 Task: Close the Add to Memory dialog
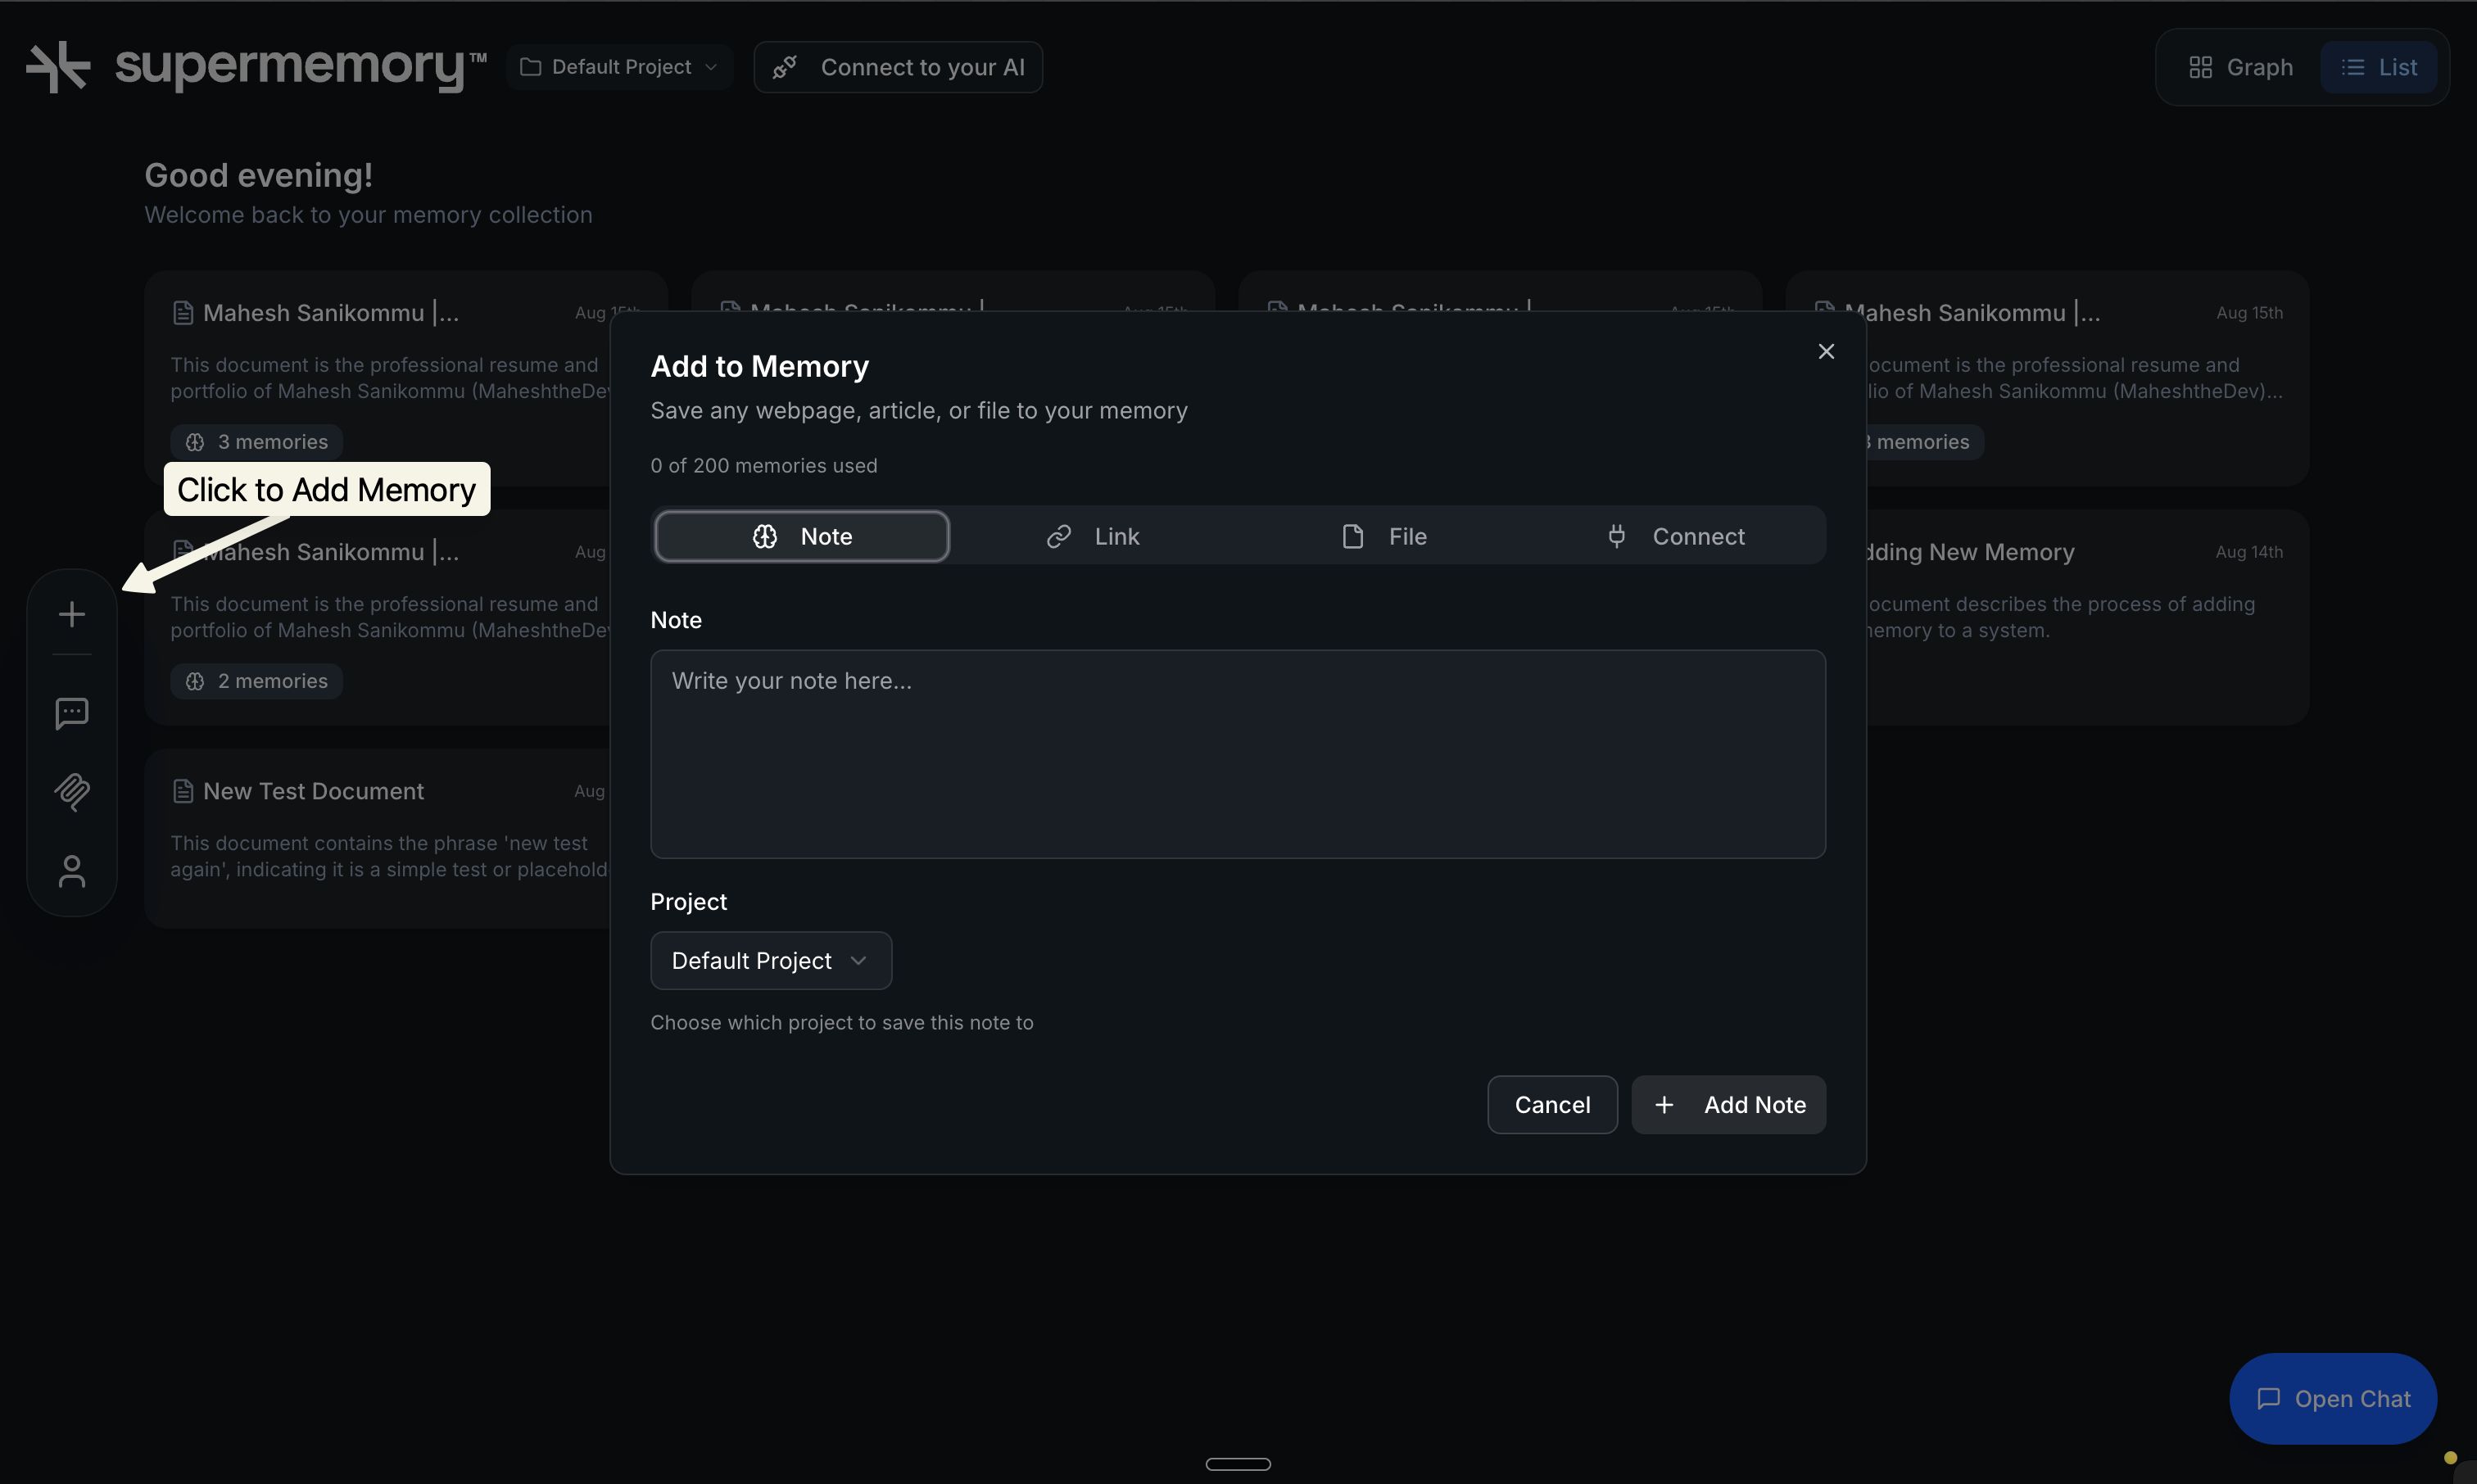(x=1826, y=351)
